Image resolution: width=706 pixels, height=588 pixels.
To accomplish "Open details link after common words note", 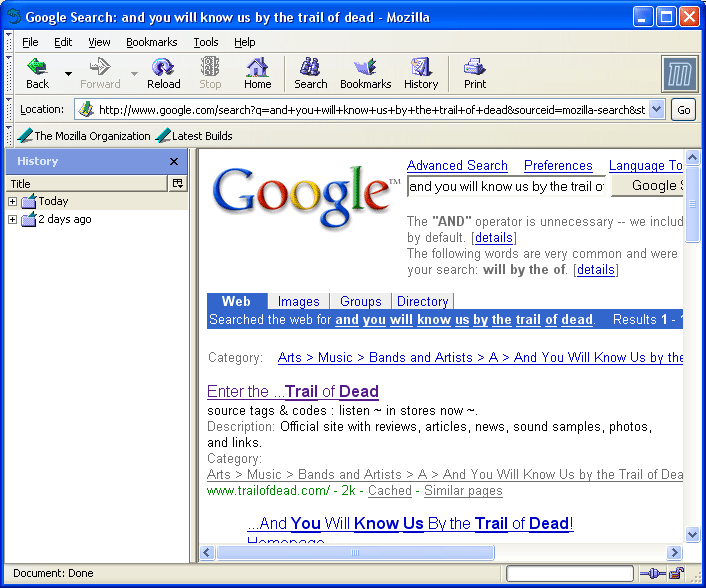I will pyautogui.click(x=596, y=269).
